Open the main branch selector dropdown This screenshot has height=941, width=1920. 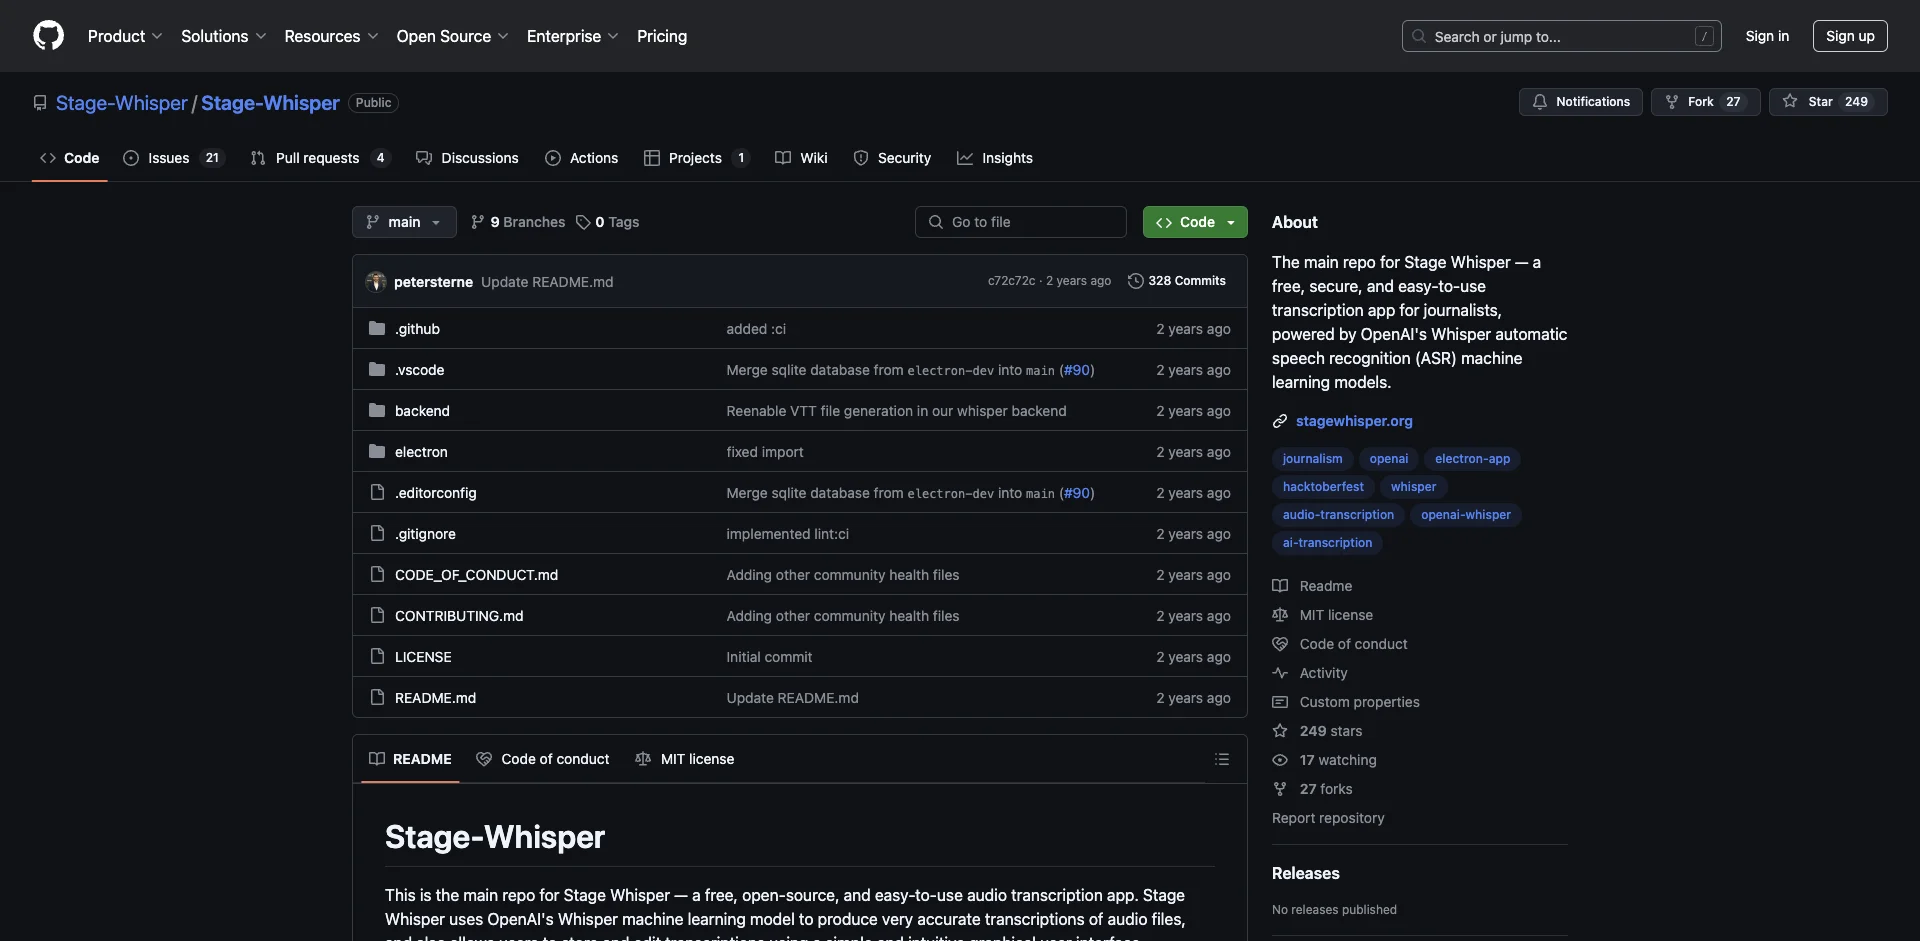pos(404,222)
